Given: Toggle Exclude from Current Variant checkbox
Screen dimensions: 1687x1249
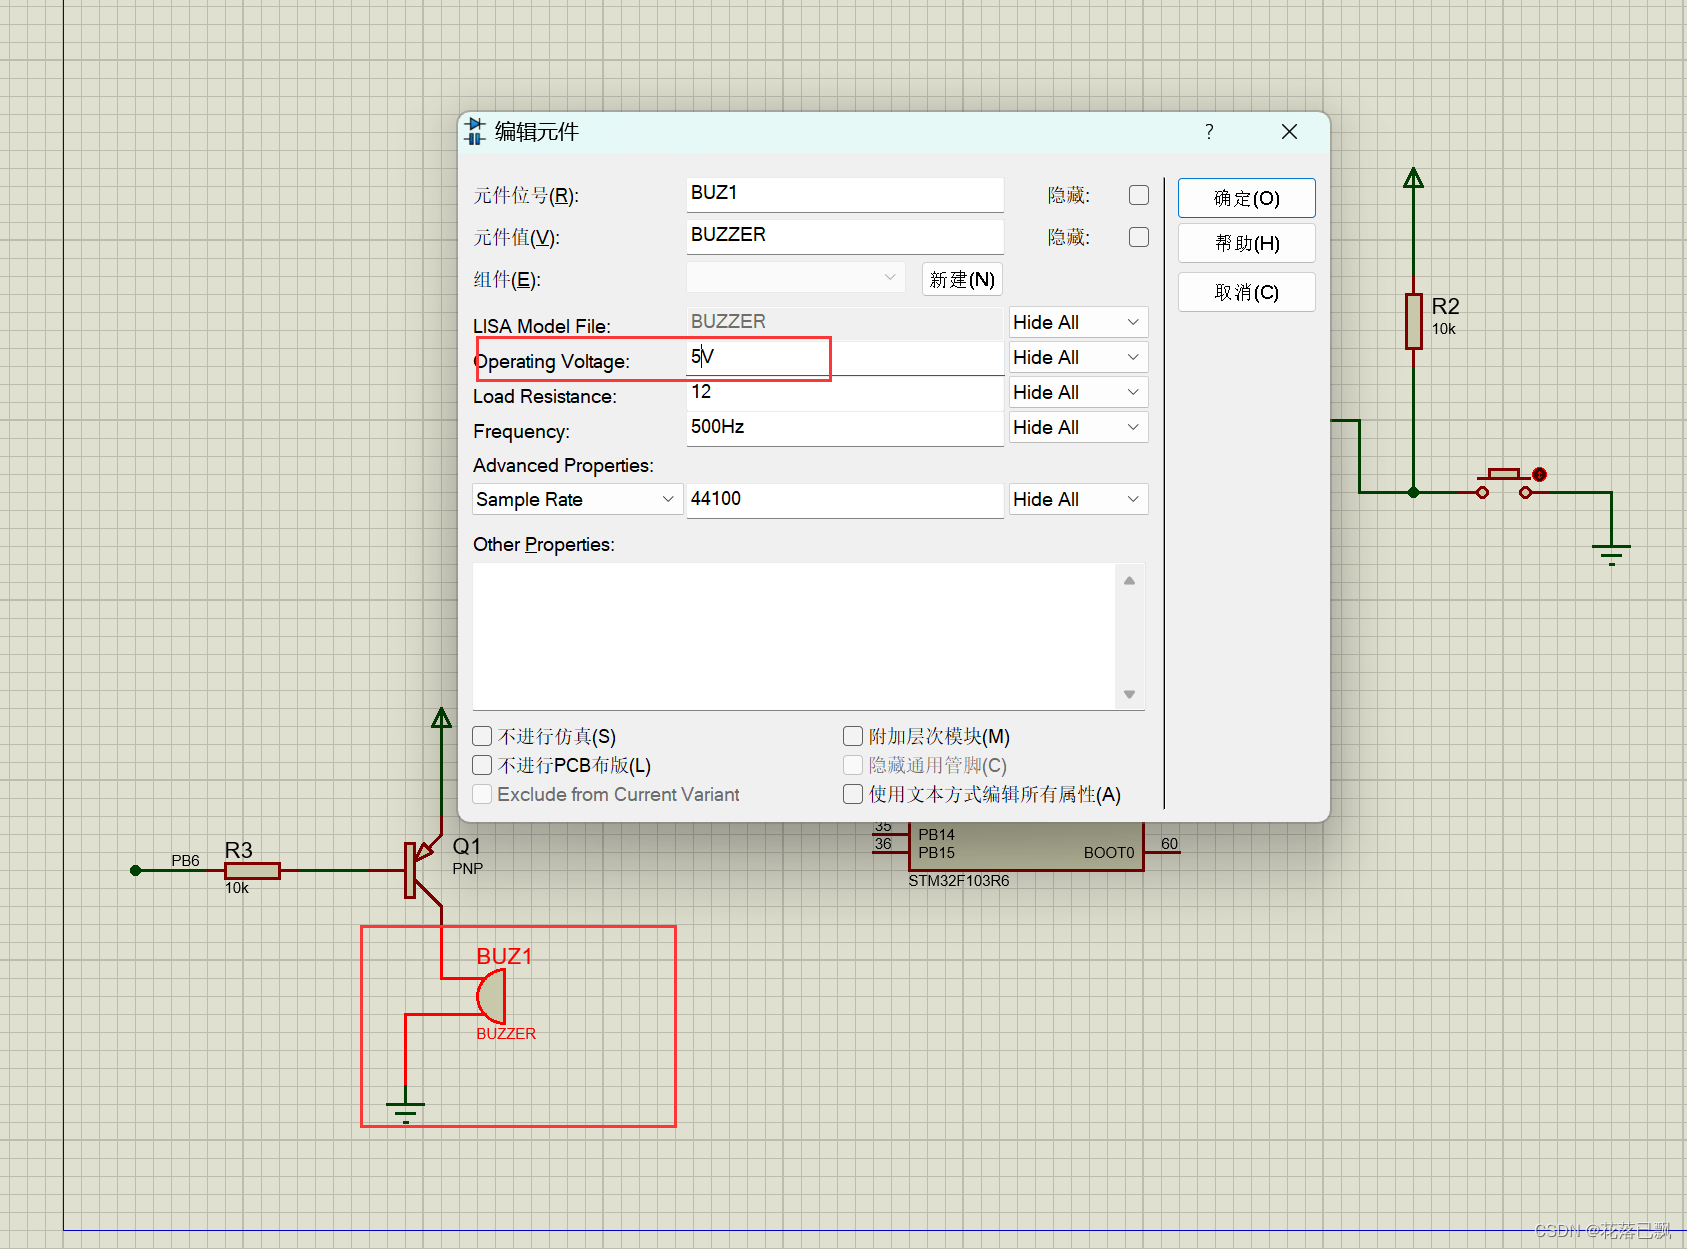Looking at the screenshot, I should (x=482, y=794).
